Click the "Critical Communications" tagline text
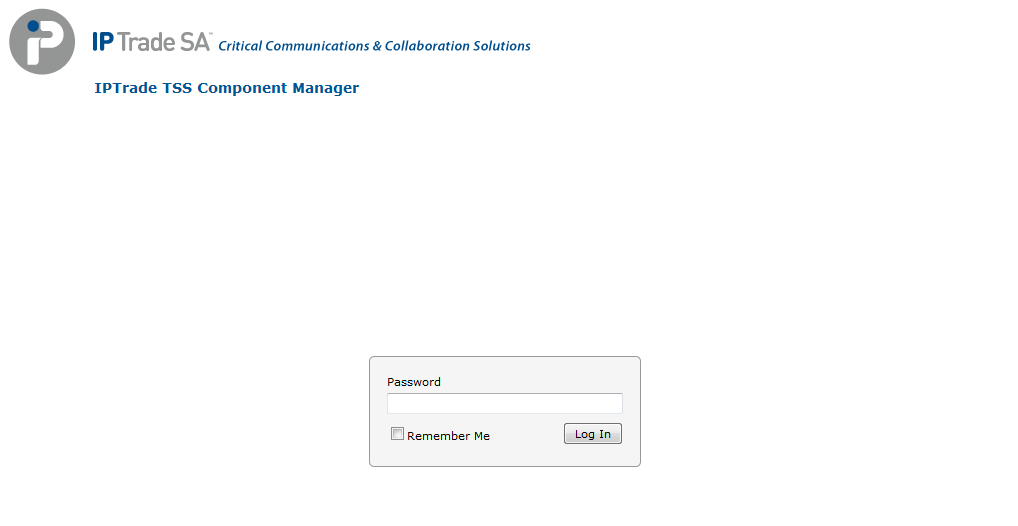 293,46
